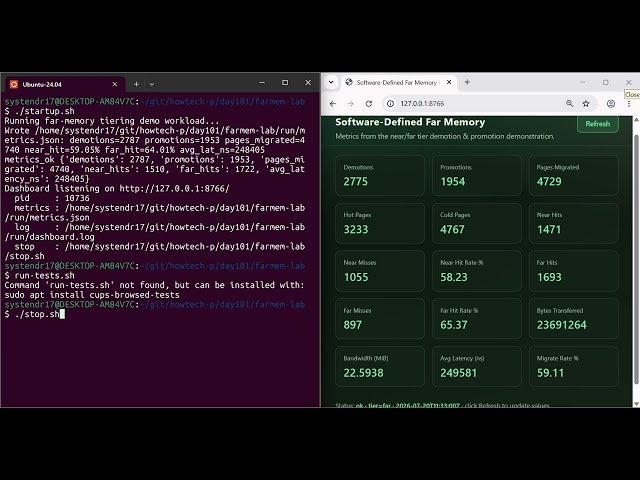Click the 'Running far-memory tiering demo workload...' line
The width and height of the screenshot is (640, 480).
(x=111, y=121)
